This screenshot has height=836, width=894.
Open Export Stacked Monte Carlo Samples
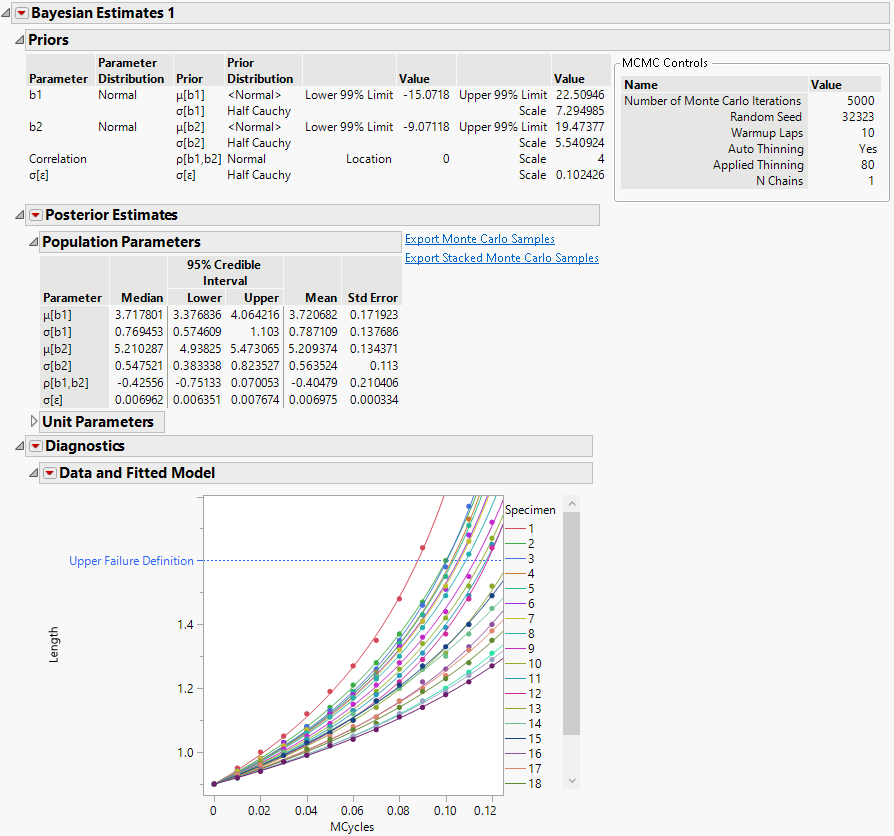pos(500,257)
